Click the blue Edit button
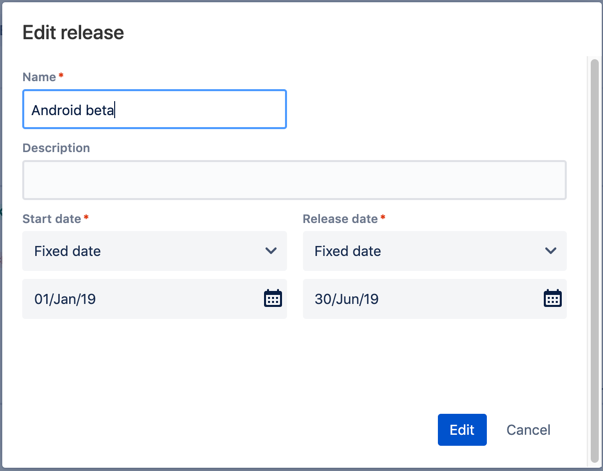Viewport: 603px width, 471px height. 462,430
